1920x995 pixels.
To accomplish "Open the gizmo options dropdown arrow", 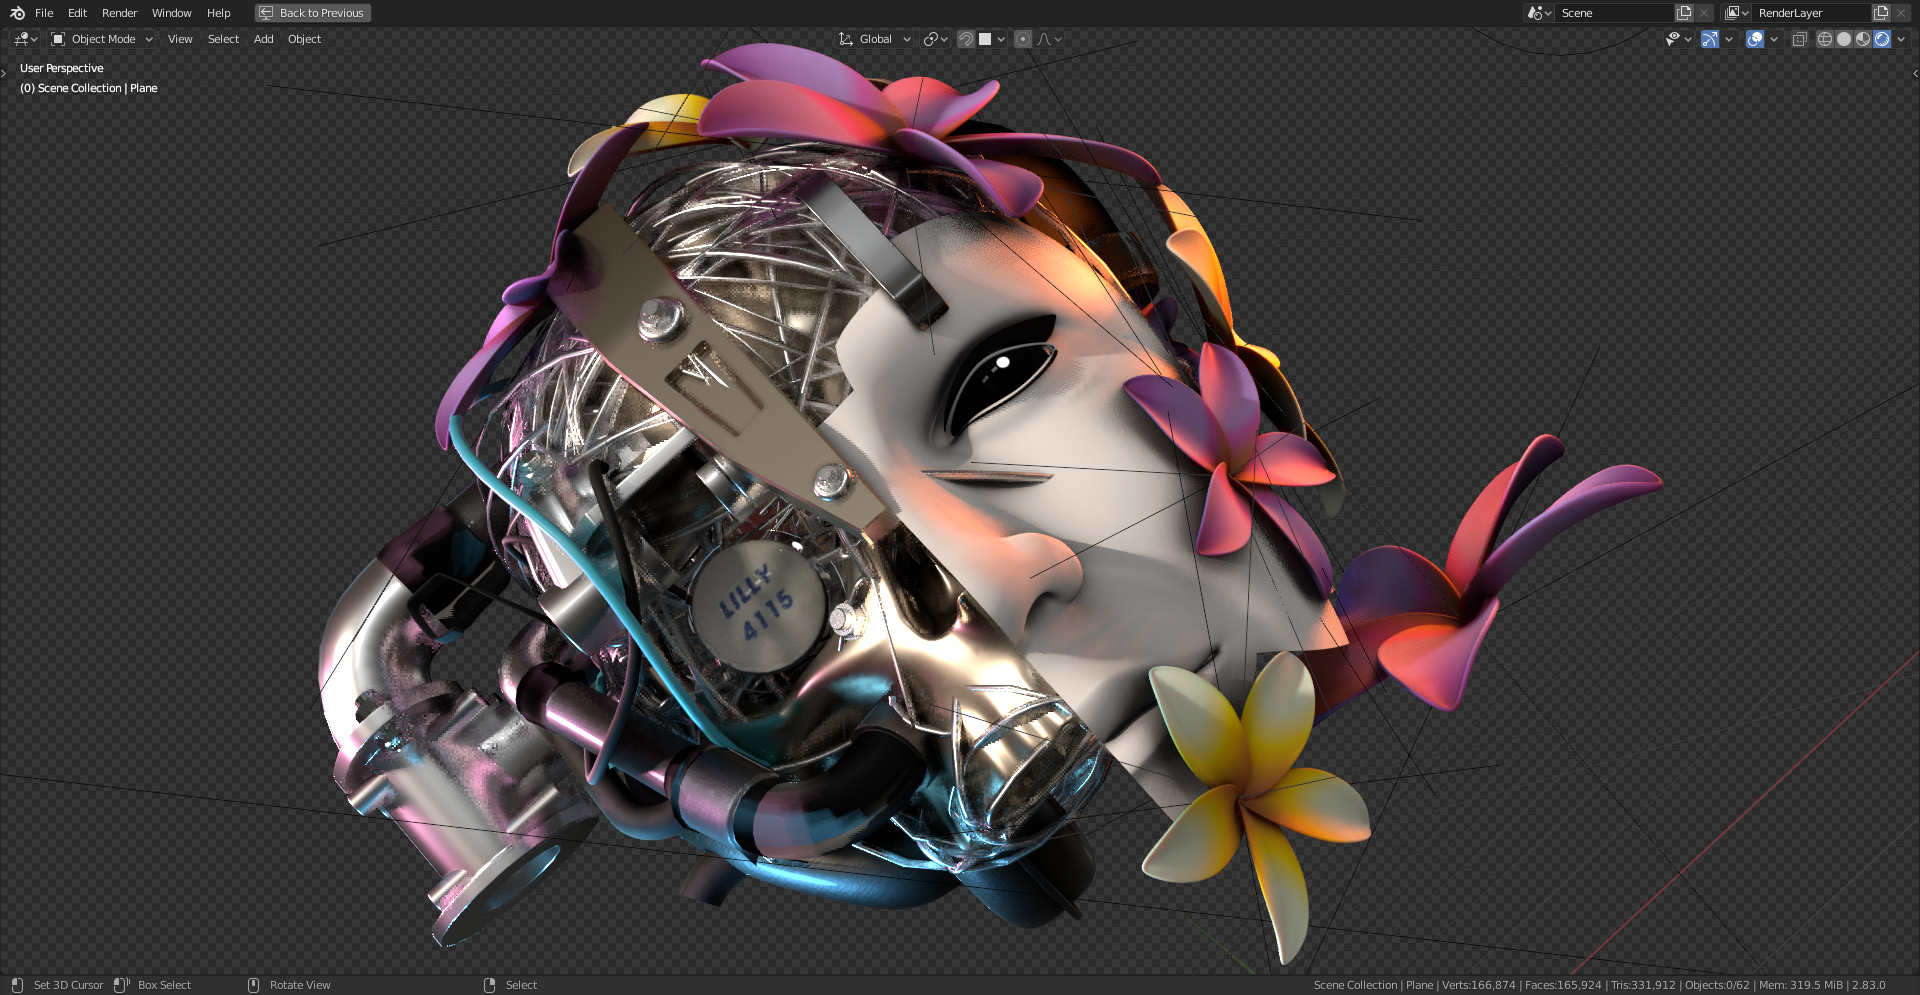I will (1728, 39).
